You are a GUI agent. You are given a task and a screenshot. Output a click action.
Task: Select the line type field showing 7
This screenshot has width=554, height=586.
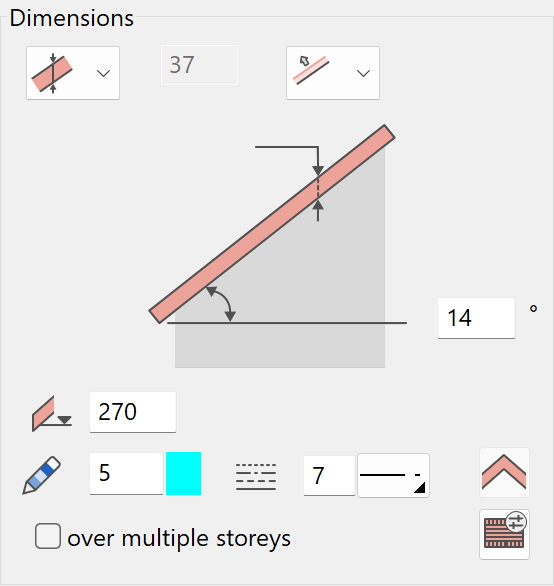pos(329,476)
